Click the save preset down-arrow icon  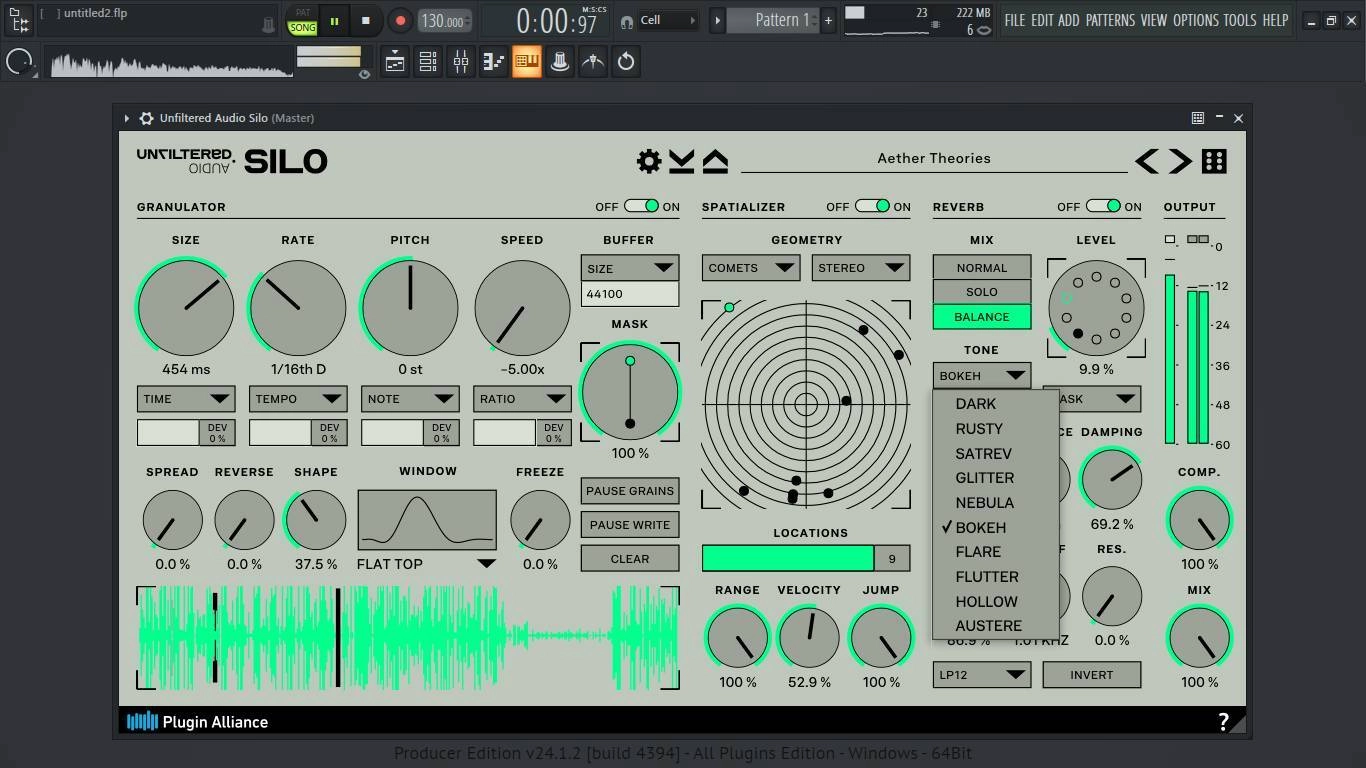pyautogui.click(x=682, y=161)
